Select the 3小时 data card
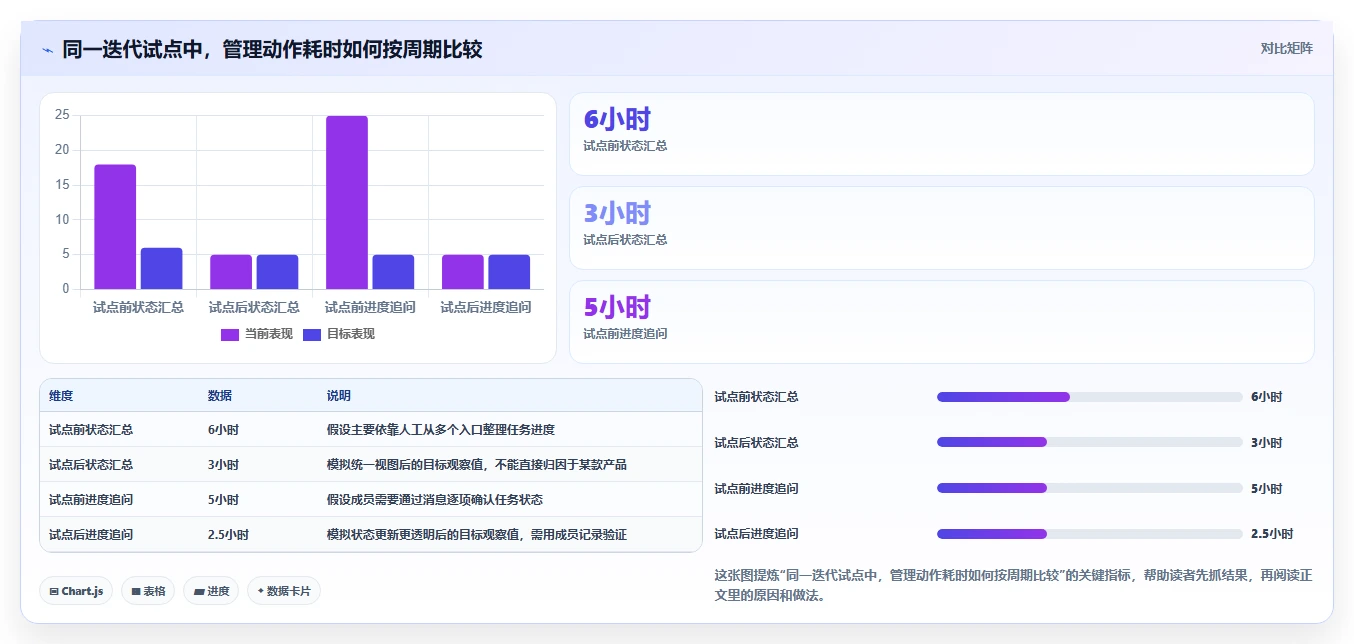Screen dimensions: 1354x644 [942, 228]
